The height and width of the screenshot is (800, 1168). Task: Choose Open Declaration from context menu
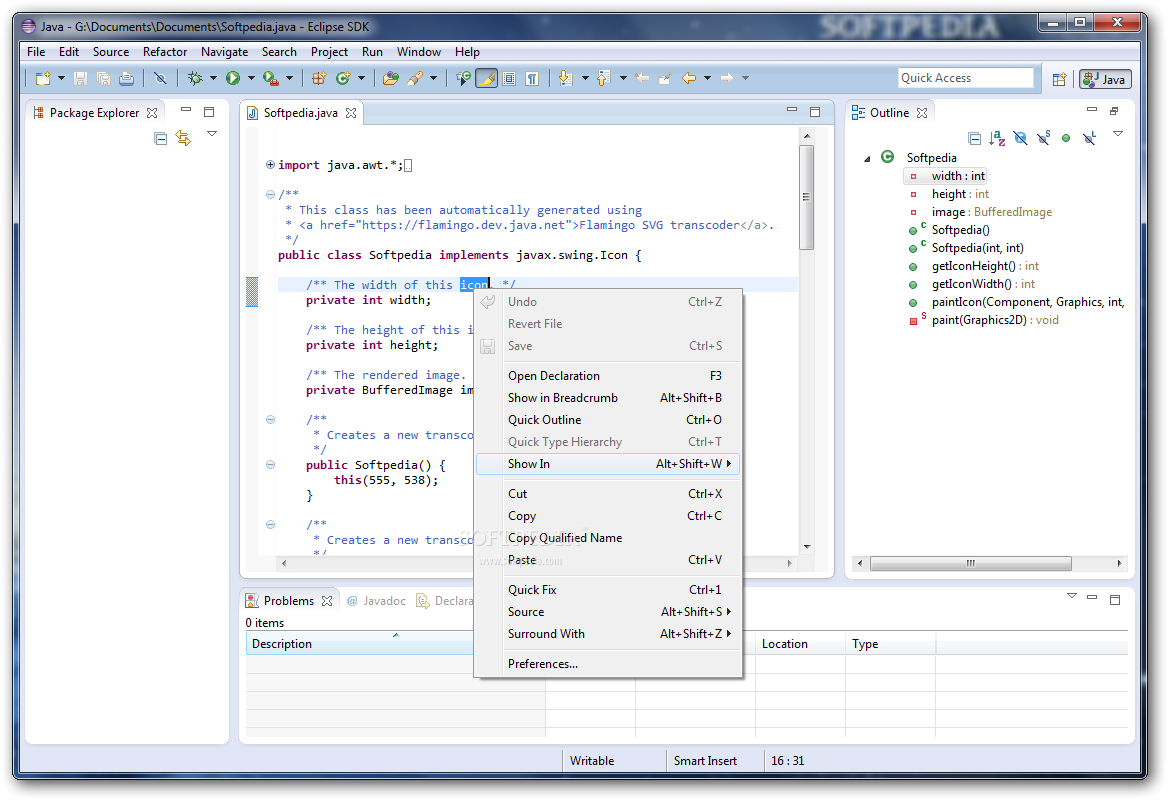(x=609, y=376)
